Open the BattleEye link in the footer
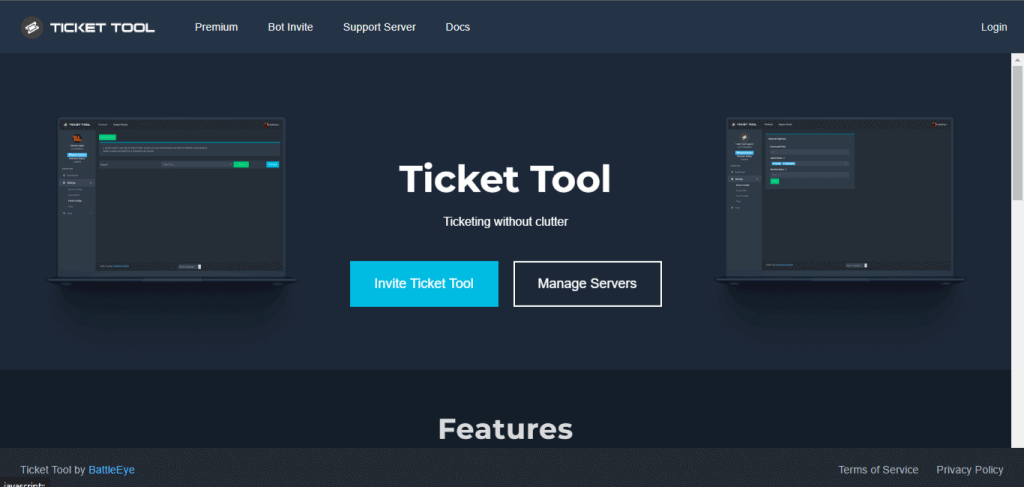Viewport: 1024px width, 487px height. [x=112, y=470]
